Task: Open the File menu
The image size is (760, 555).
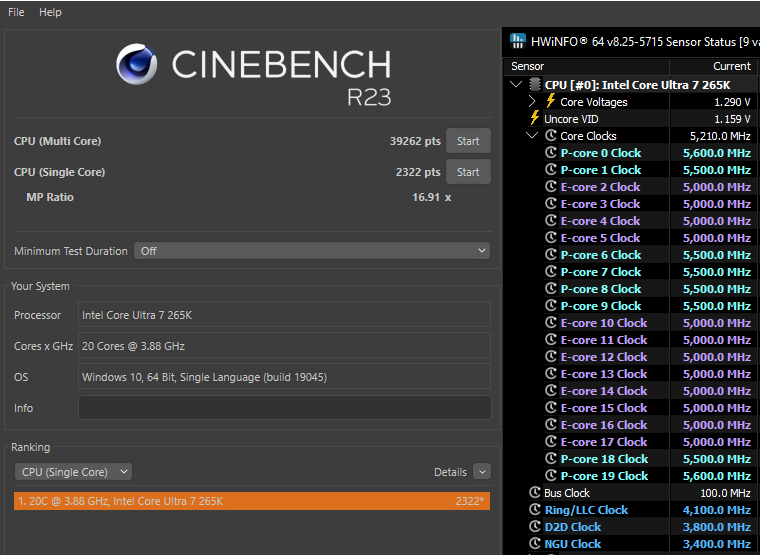Action: [x=16, y=12]
